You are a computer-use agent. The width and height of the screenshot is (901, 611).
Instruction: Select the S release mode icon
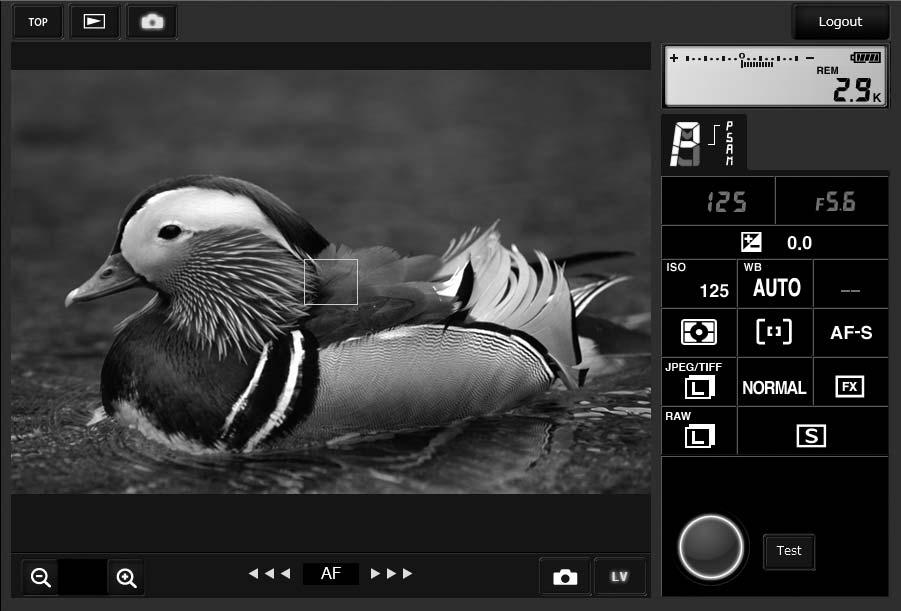coord(811,436)
